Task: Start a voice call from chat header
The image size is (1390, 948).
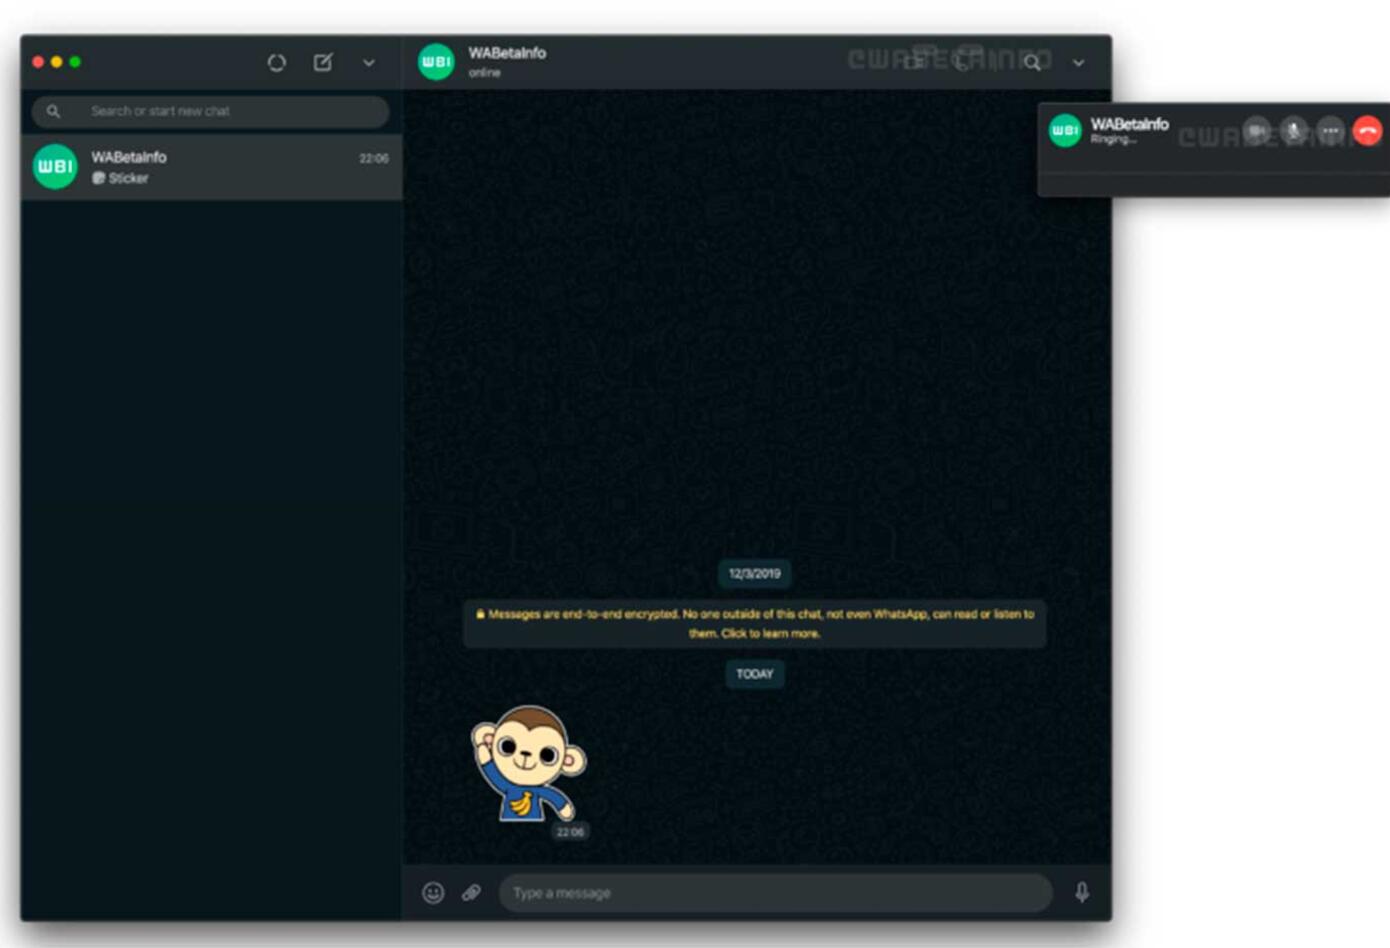Action: [962, 62]
